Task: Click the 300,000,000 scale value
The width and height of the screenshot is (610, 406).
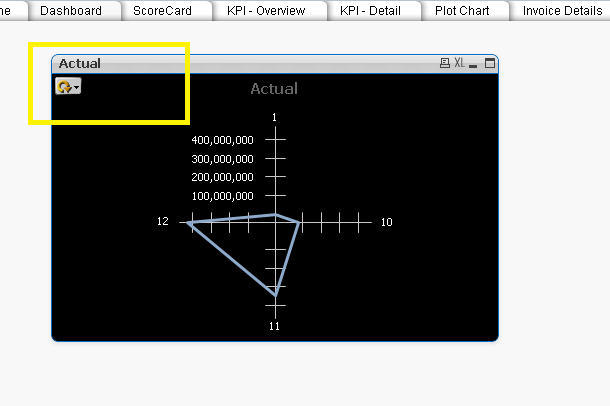Action: [x=223, y=159]
